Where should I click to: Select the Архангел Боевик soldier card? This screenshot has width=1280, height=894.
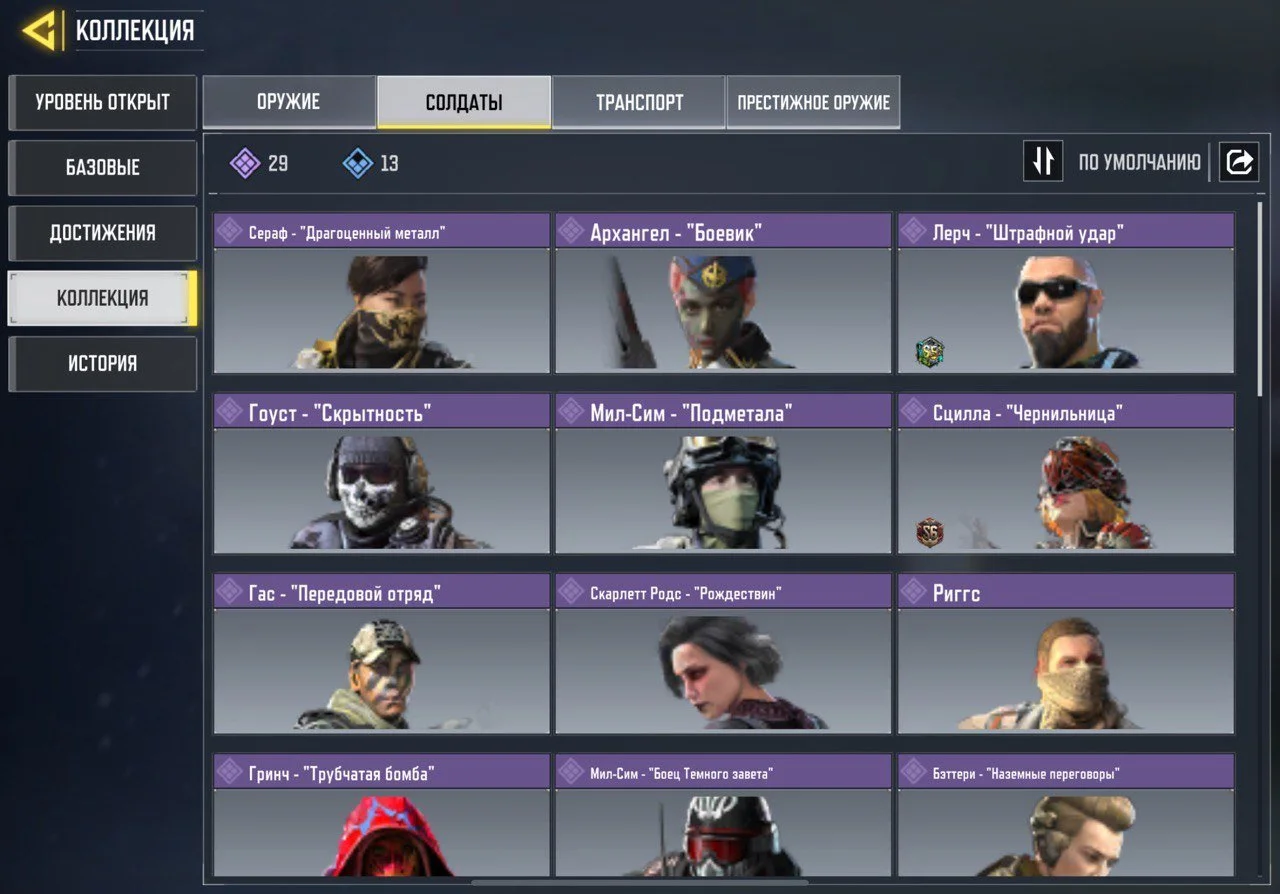pyautogui.click(x=723, y=293)
